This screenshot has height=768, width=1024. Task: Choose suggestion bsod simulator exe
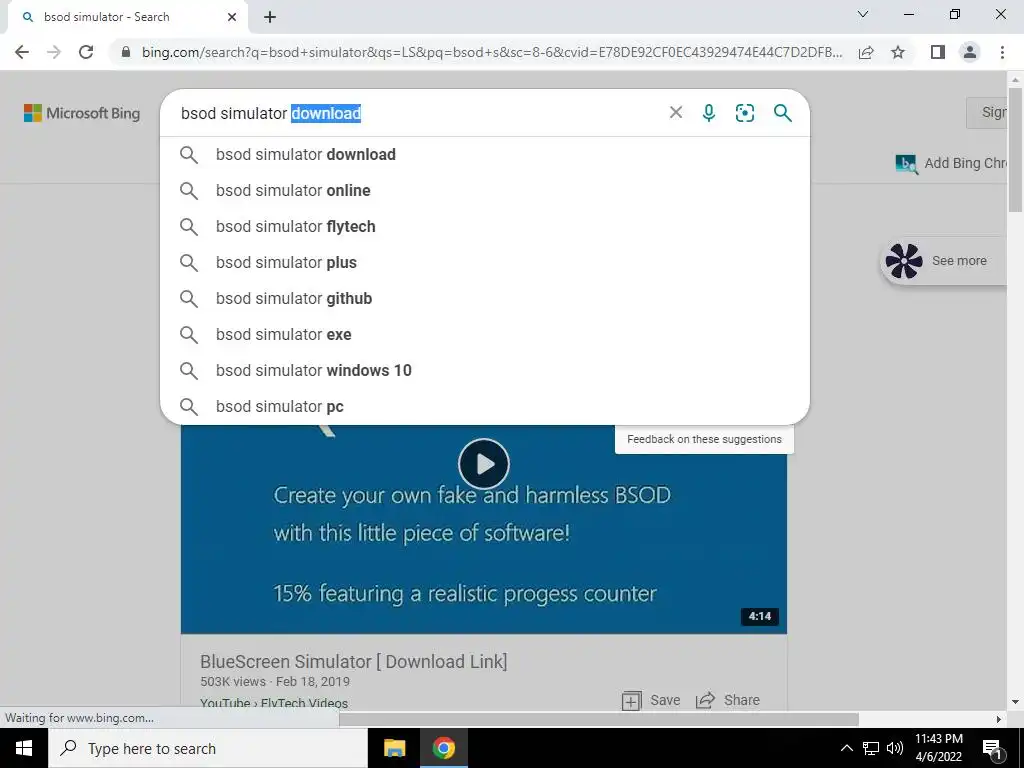click(485, 334)
